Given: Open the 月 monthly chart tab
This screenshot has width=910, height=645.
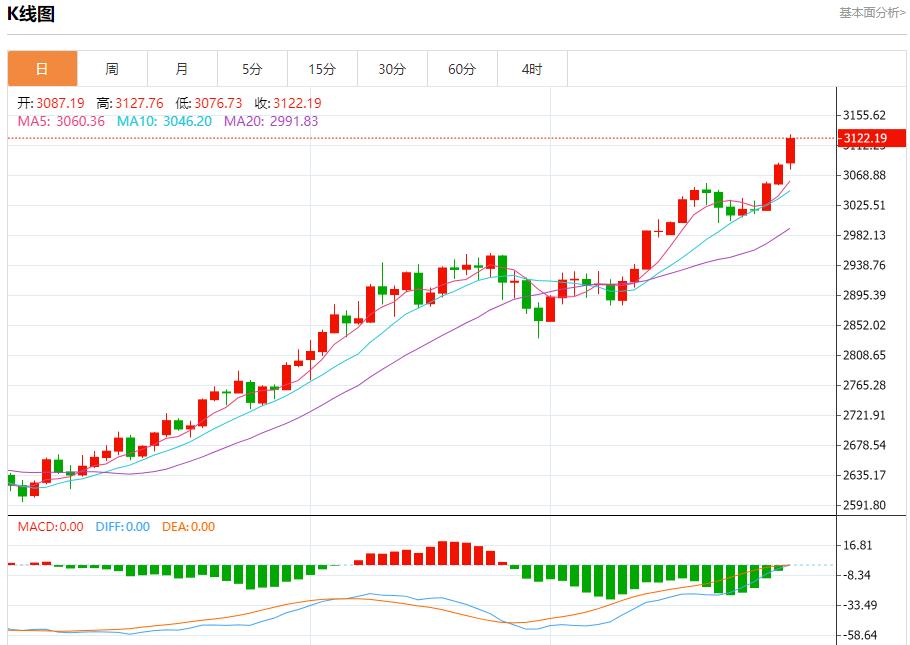Looking at the screenshot, I should coord(182,69).
